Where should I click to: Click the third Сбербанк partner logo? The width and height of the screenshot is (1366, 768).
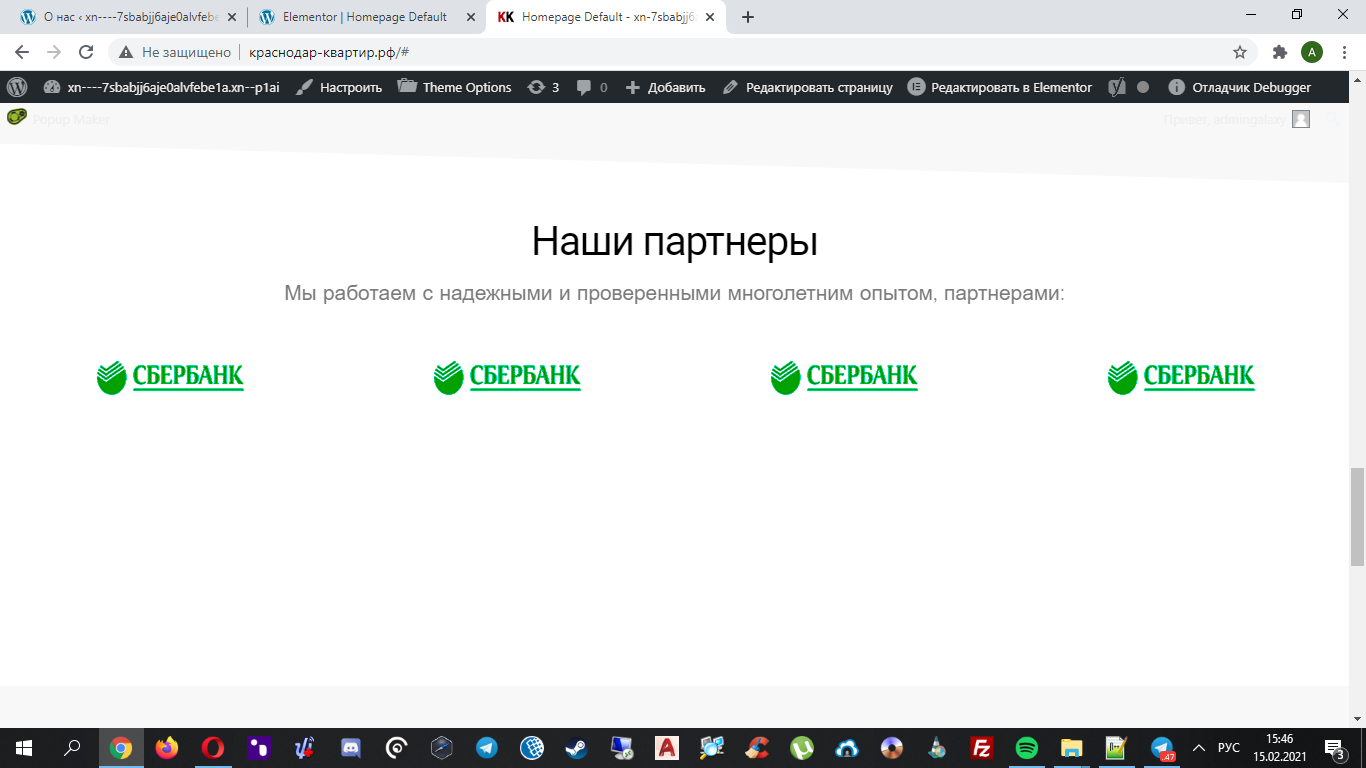coord(844,377)
